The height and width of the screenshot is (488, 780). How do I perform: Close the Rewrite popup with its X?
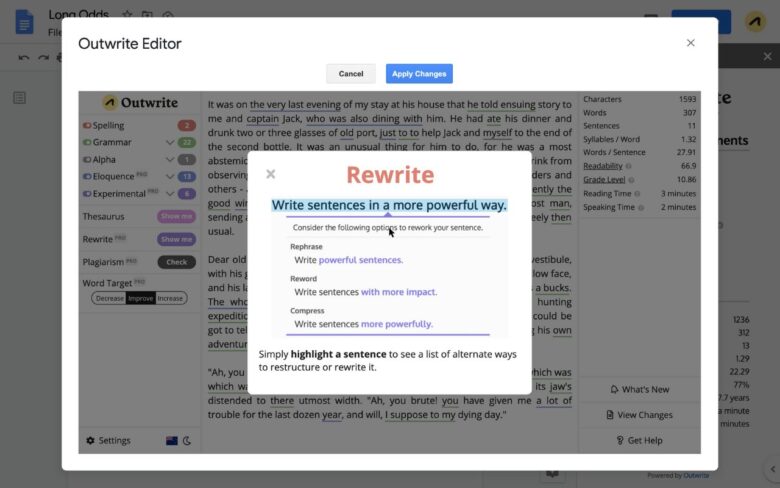pos(271,174)
